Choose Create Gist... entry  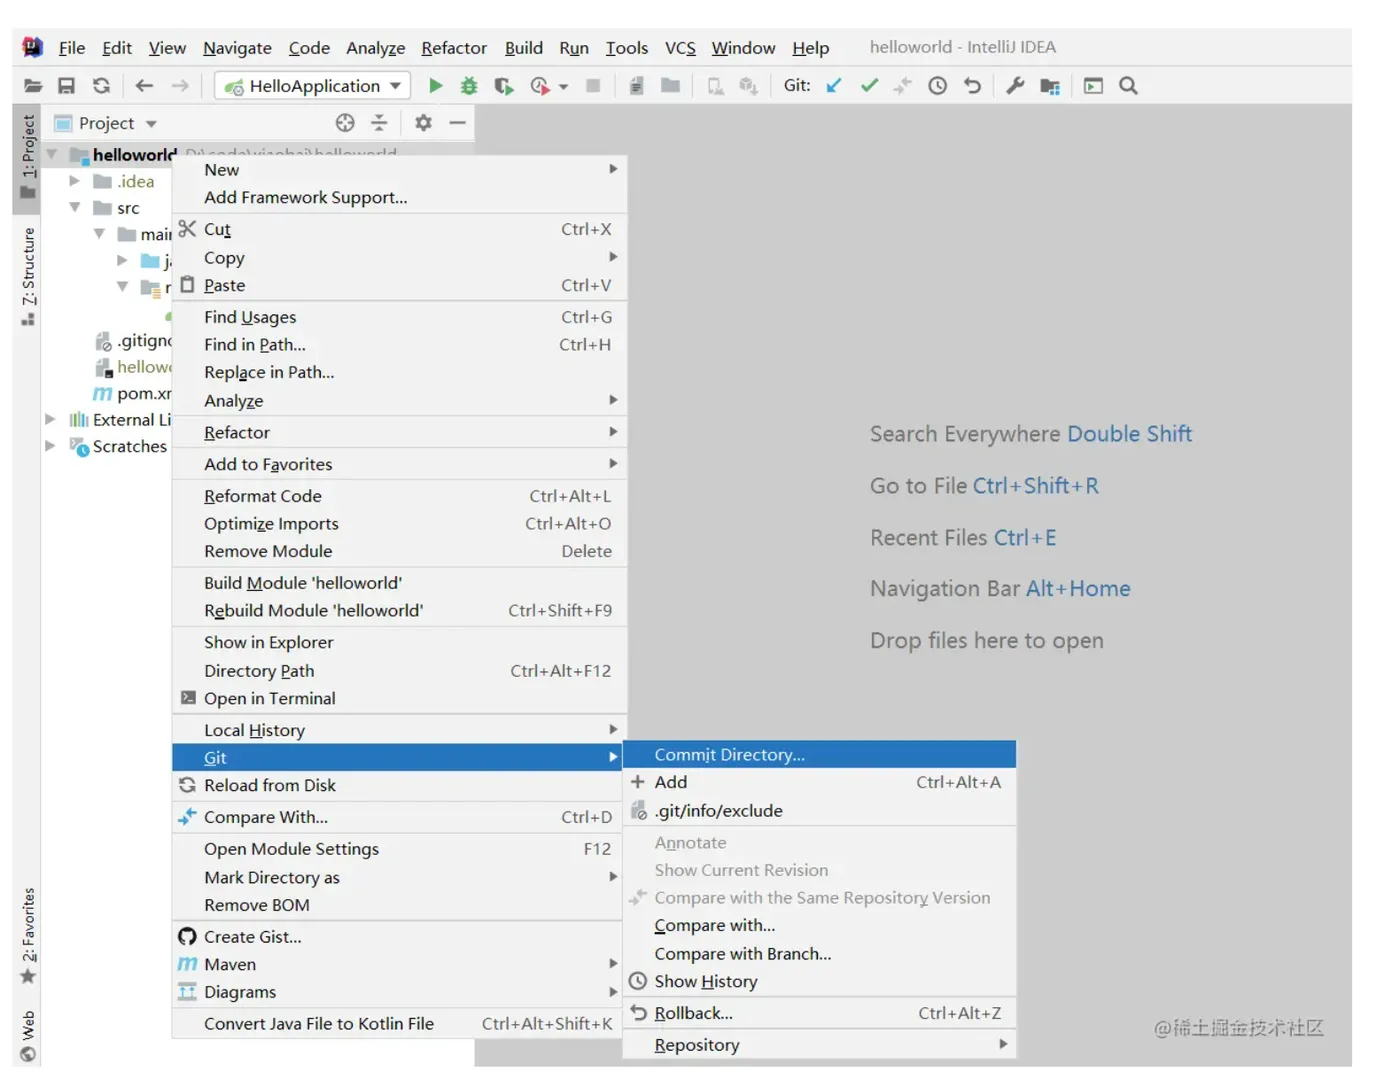pyautogui.click(x=399, y=937)
